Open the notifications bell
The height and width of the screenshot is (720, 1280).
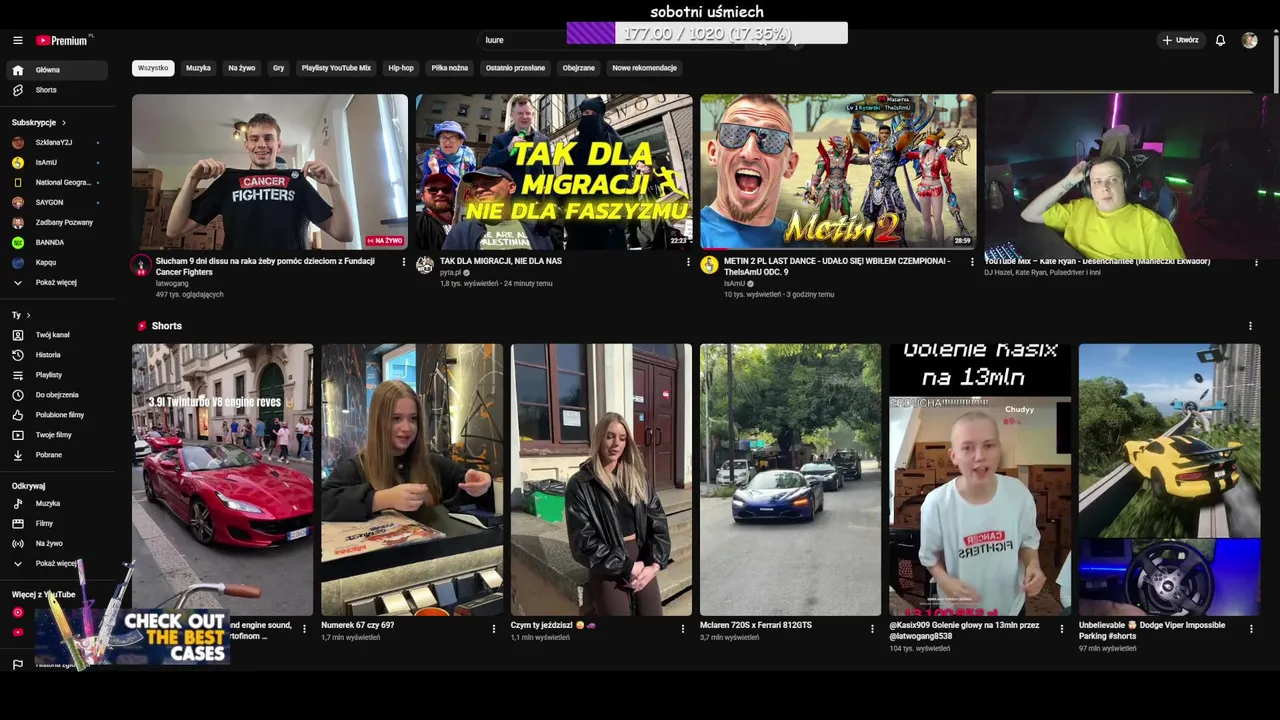coord(1220,40)
